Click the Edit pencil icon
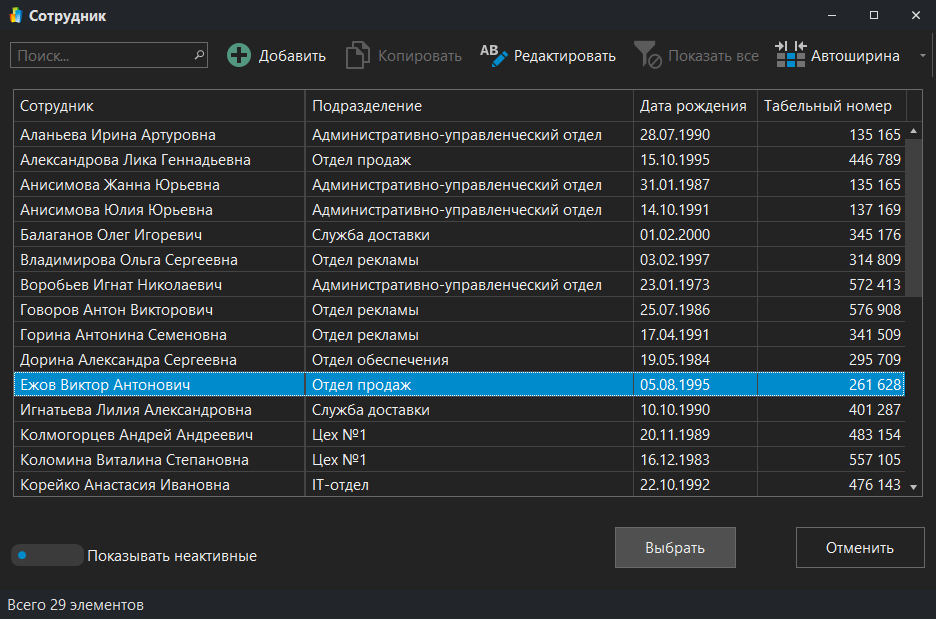The image size is (936, 619). [494, 56]
